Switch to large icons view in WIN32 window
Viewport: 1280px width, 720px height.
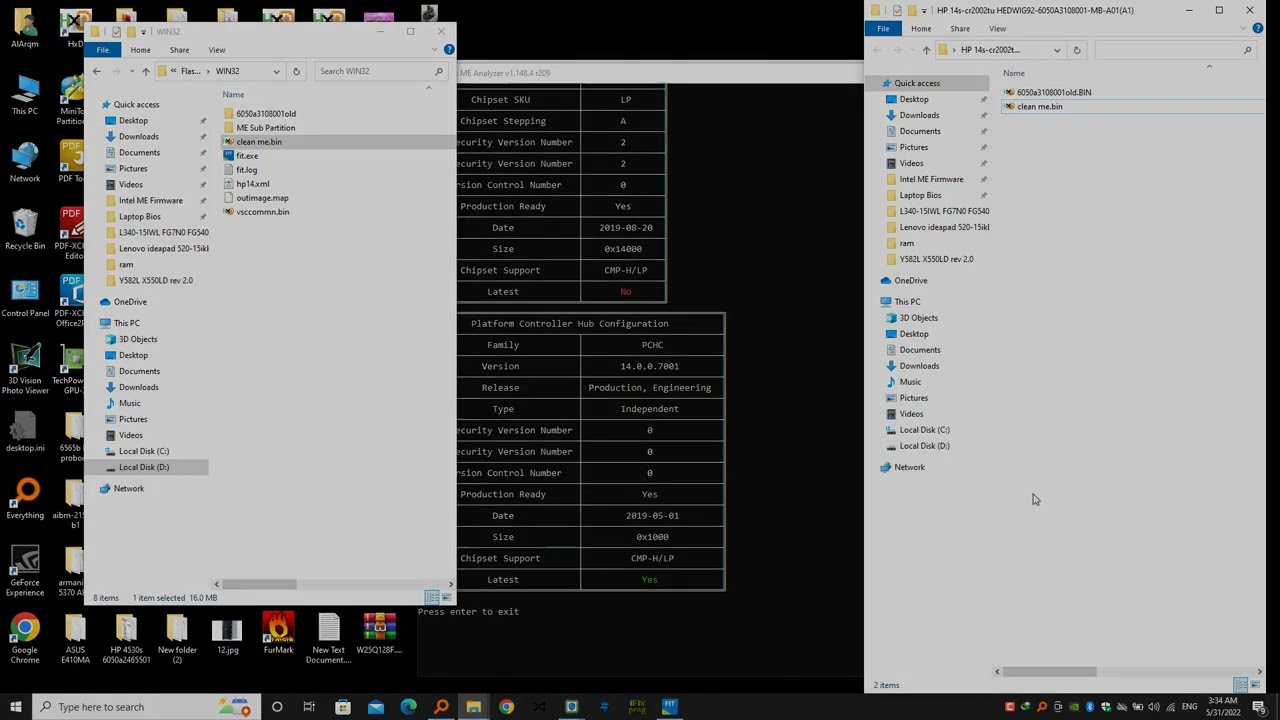(446, 597)
